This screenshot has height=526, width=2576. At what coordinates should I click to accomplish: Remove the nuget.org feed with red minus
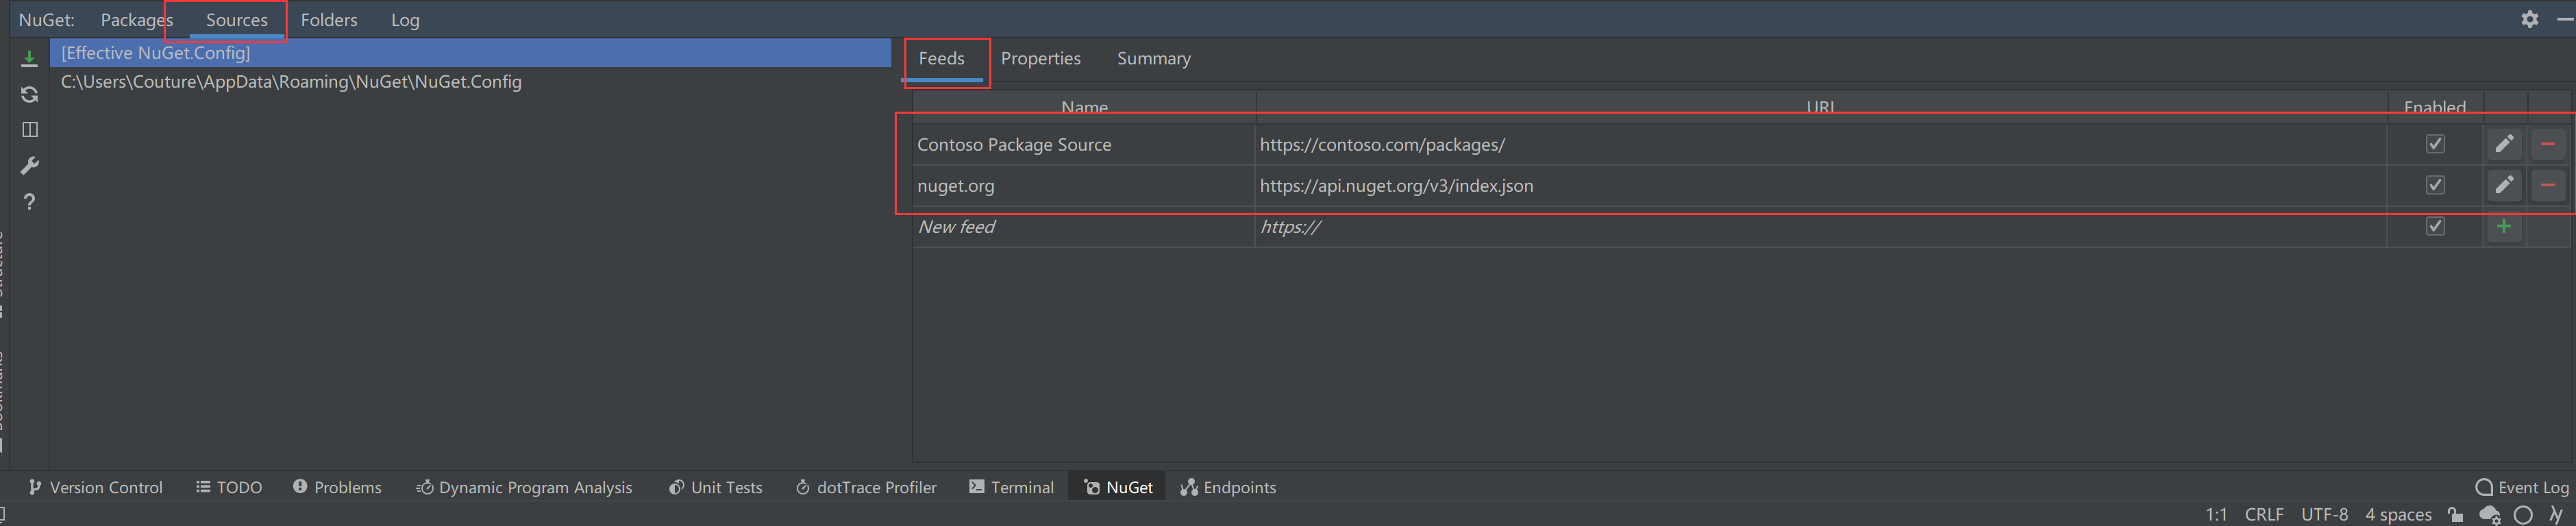click(x=2547, y=186)
